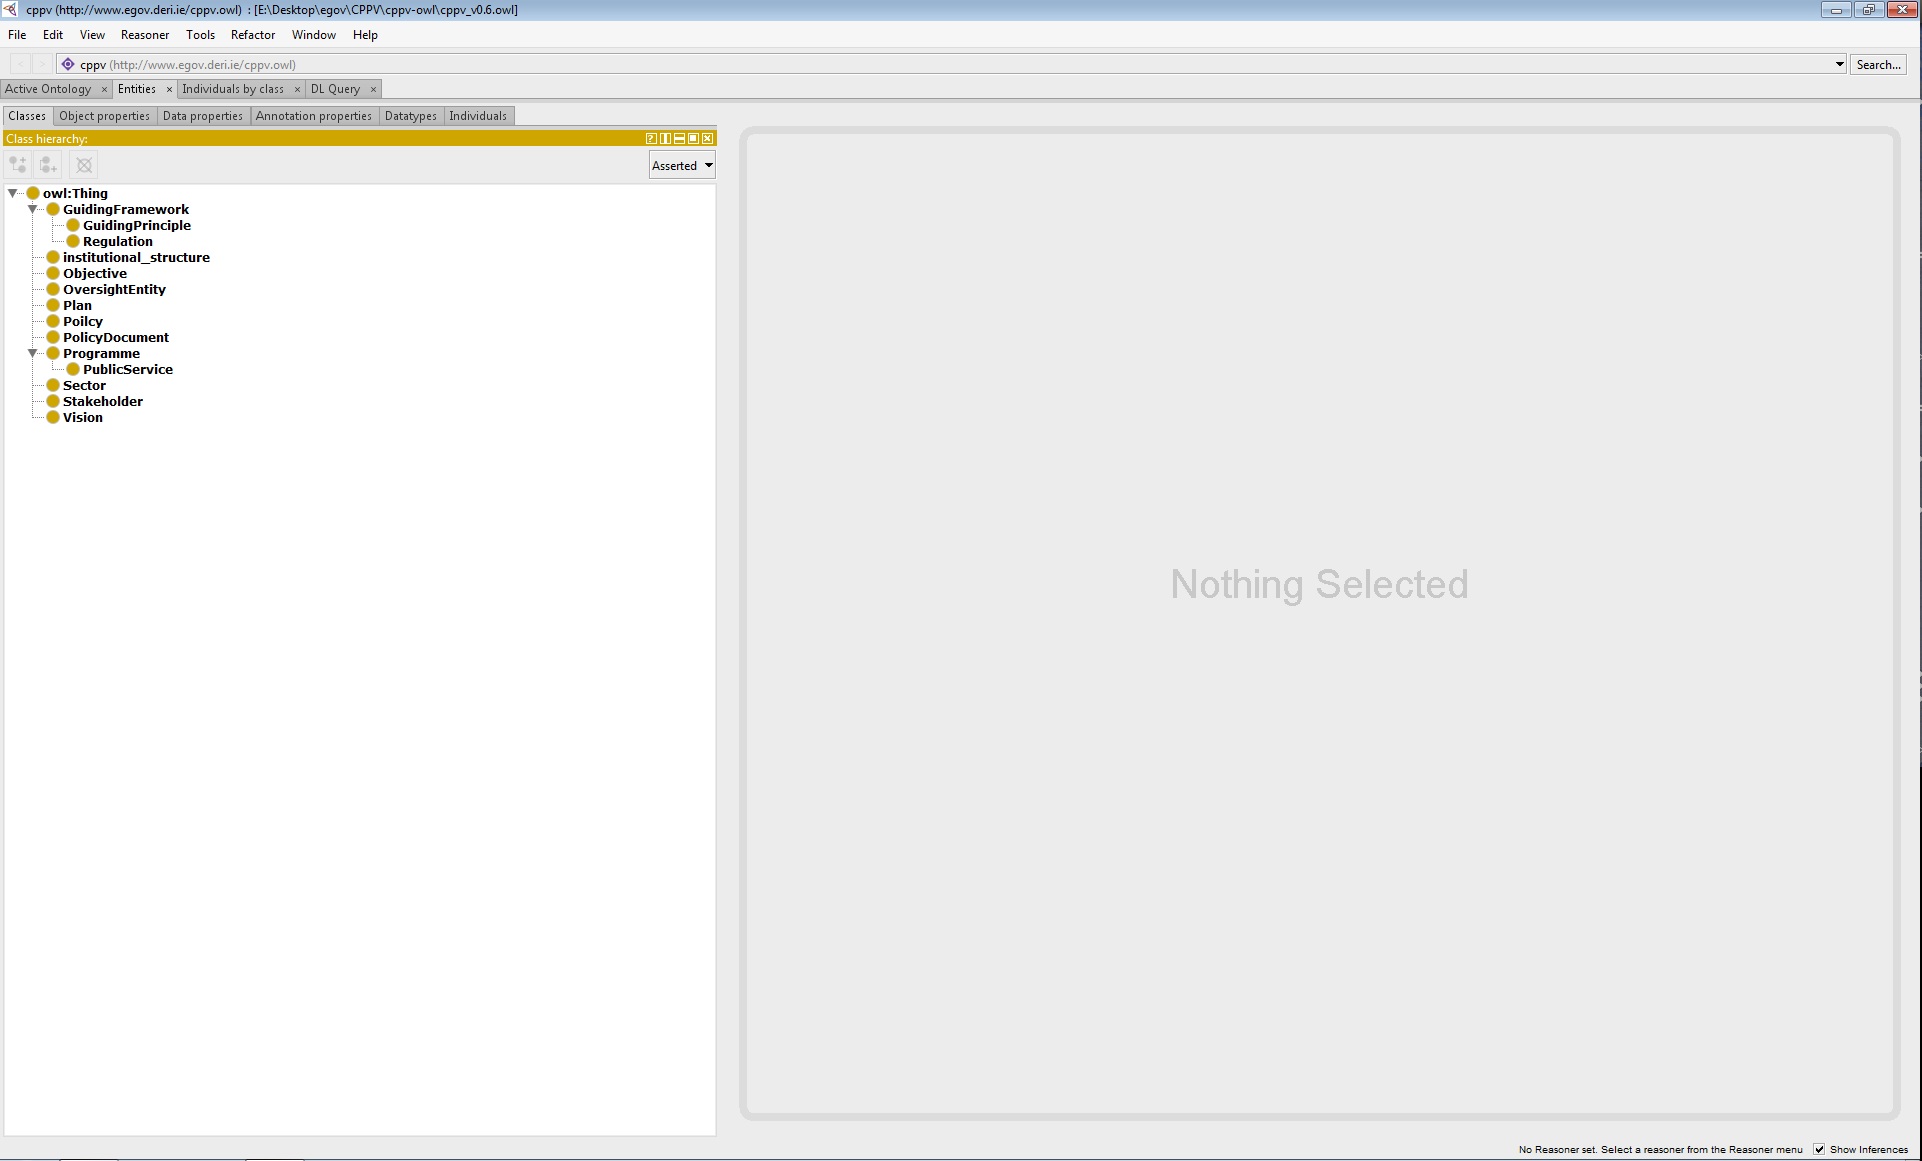Collapse the GuidingFramework class node
This screenshot has height=1161, width=1922.
(33, 209)
